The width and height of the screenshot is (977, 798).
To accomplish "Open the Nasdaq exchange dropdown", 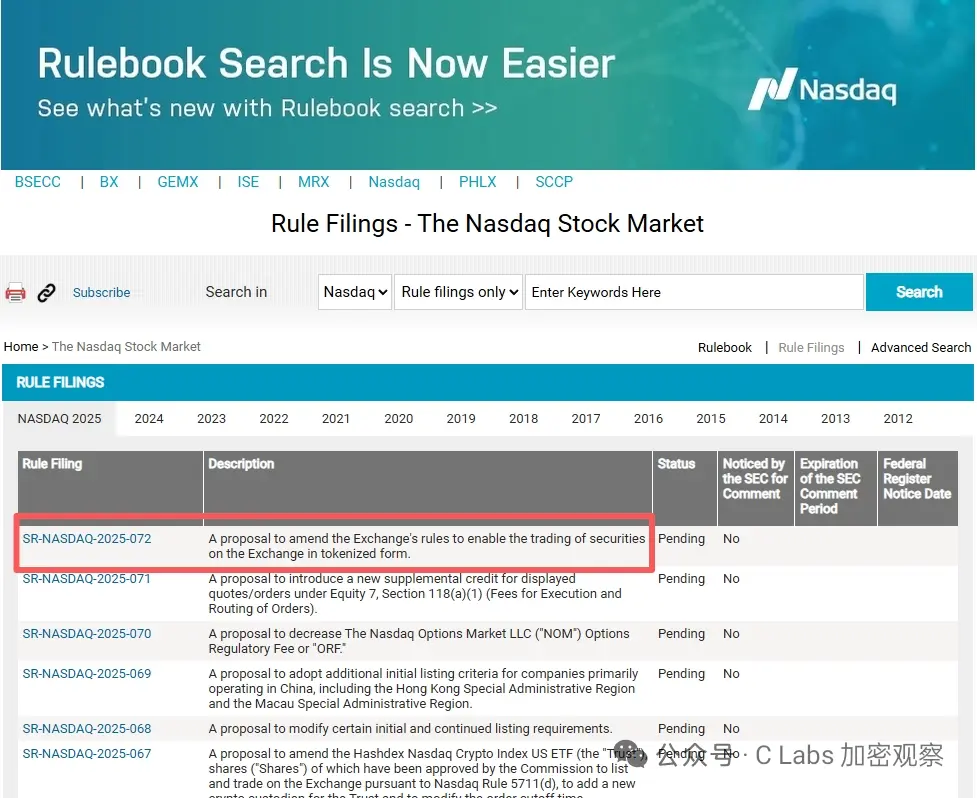I will pyautogui.click(x=355, y=292).
